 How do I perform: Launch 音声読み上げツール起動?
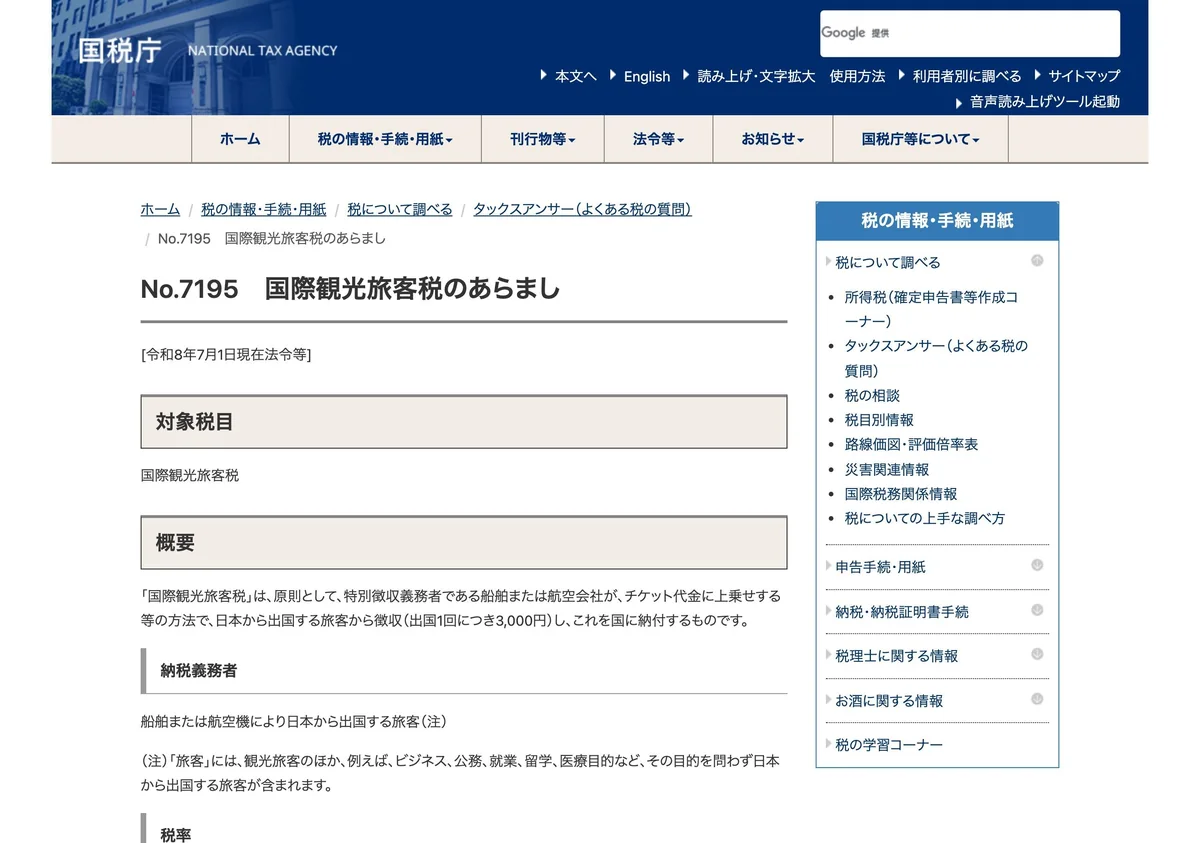click(x=1045, y=102)
